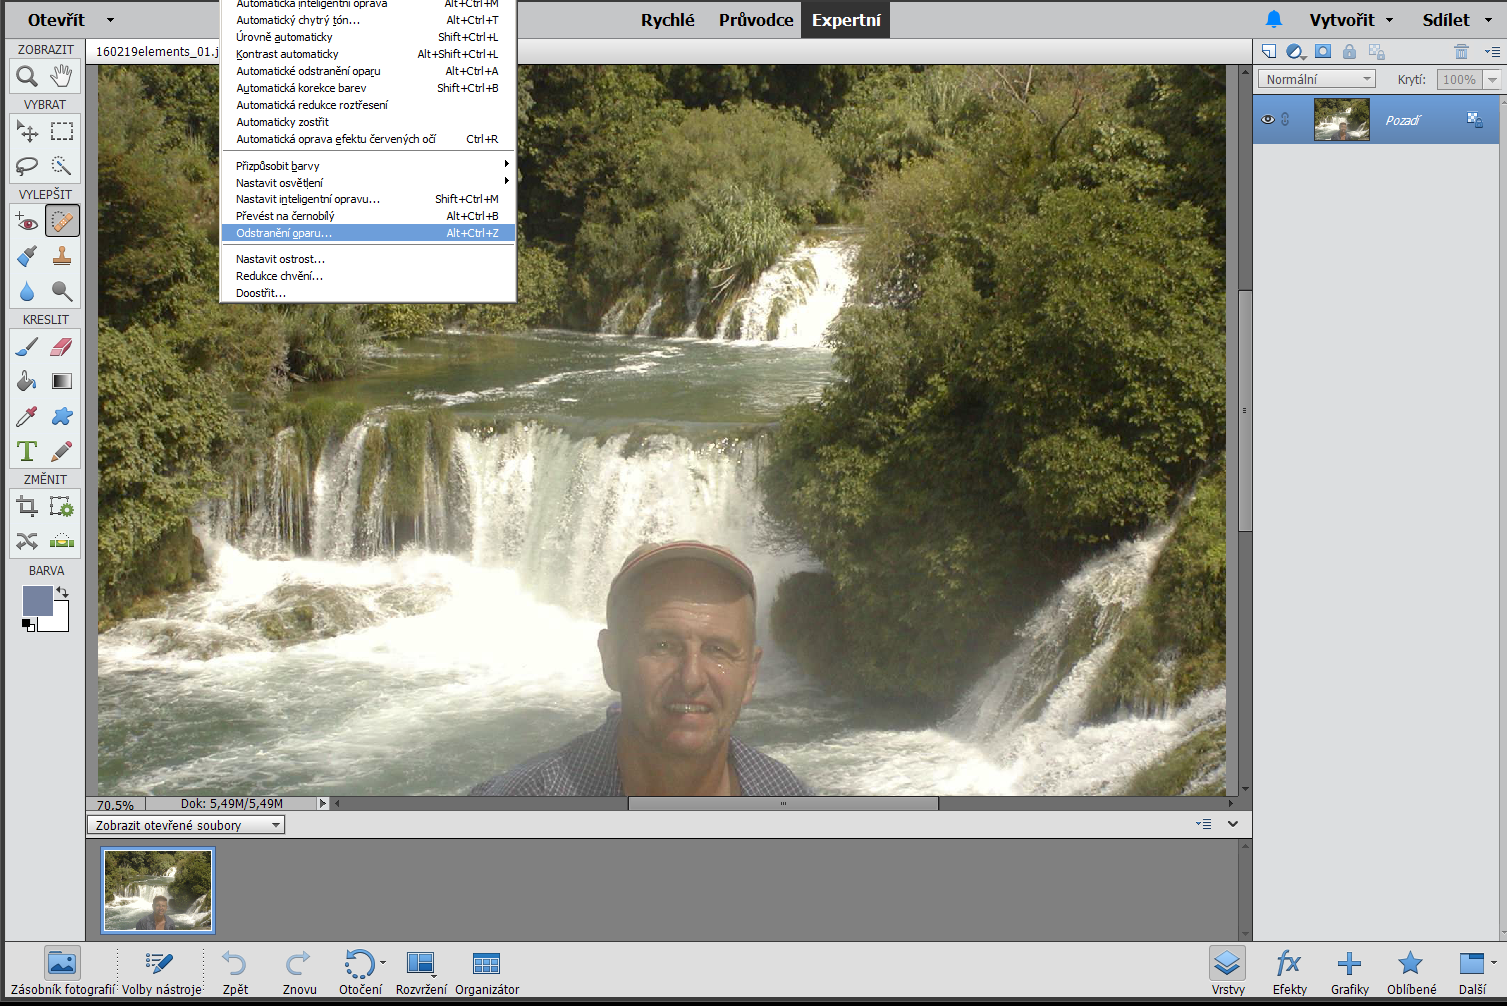Select the Hand tool
1507x1006 pixels.
[x=62, y=76]
